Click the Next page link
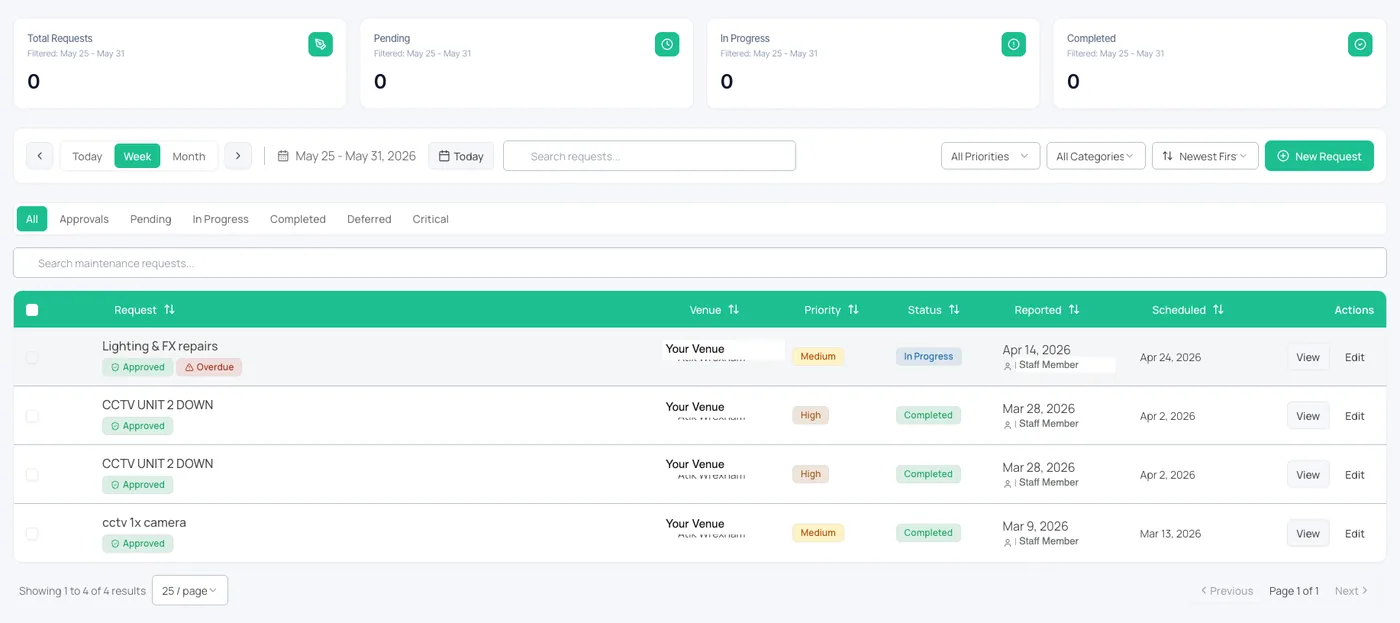The height and width of the screenshot is (623, 1400). click(1352, 591)
